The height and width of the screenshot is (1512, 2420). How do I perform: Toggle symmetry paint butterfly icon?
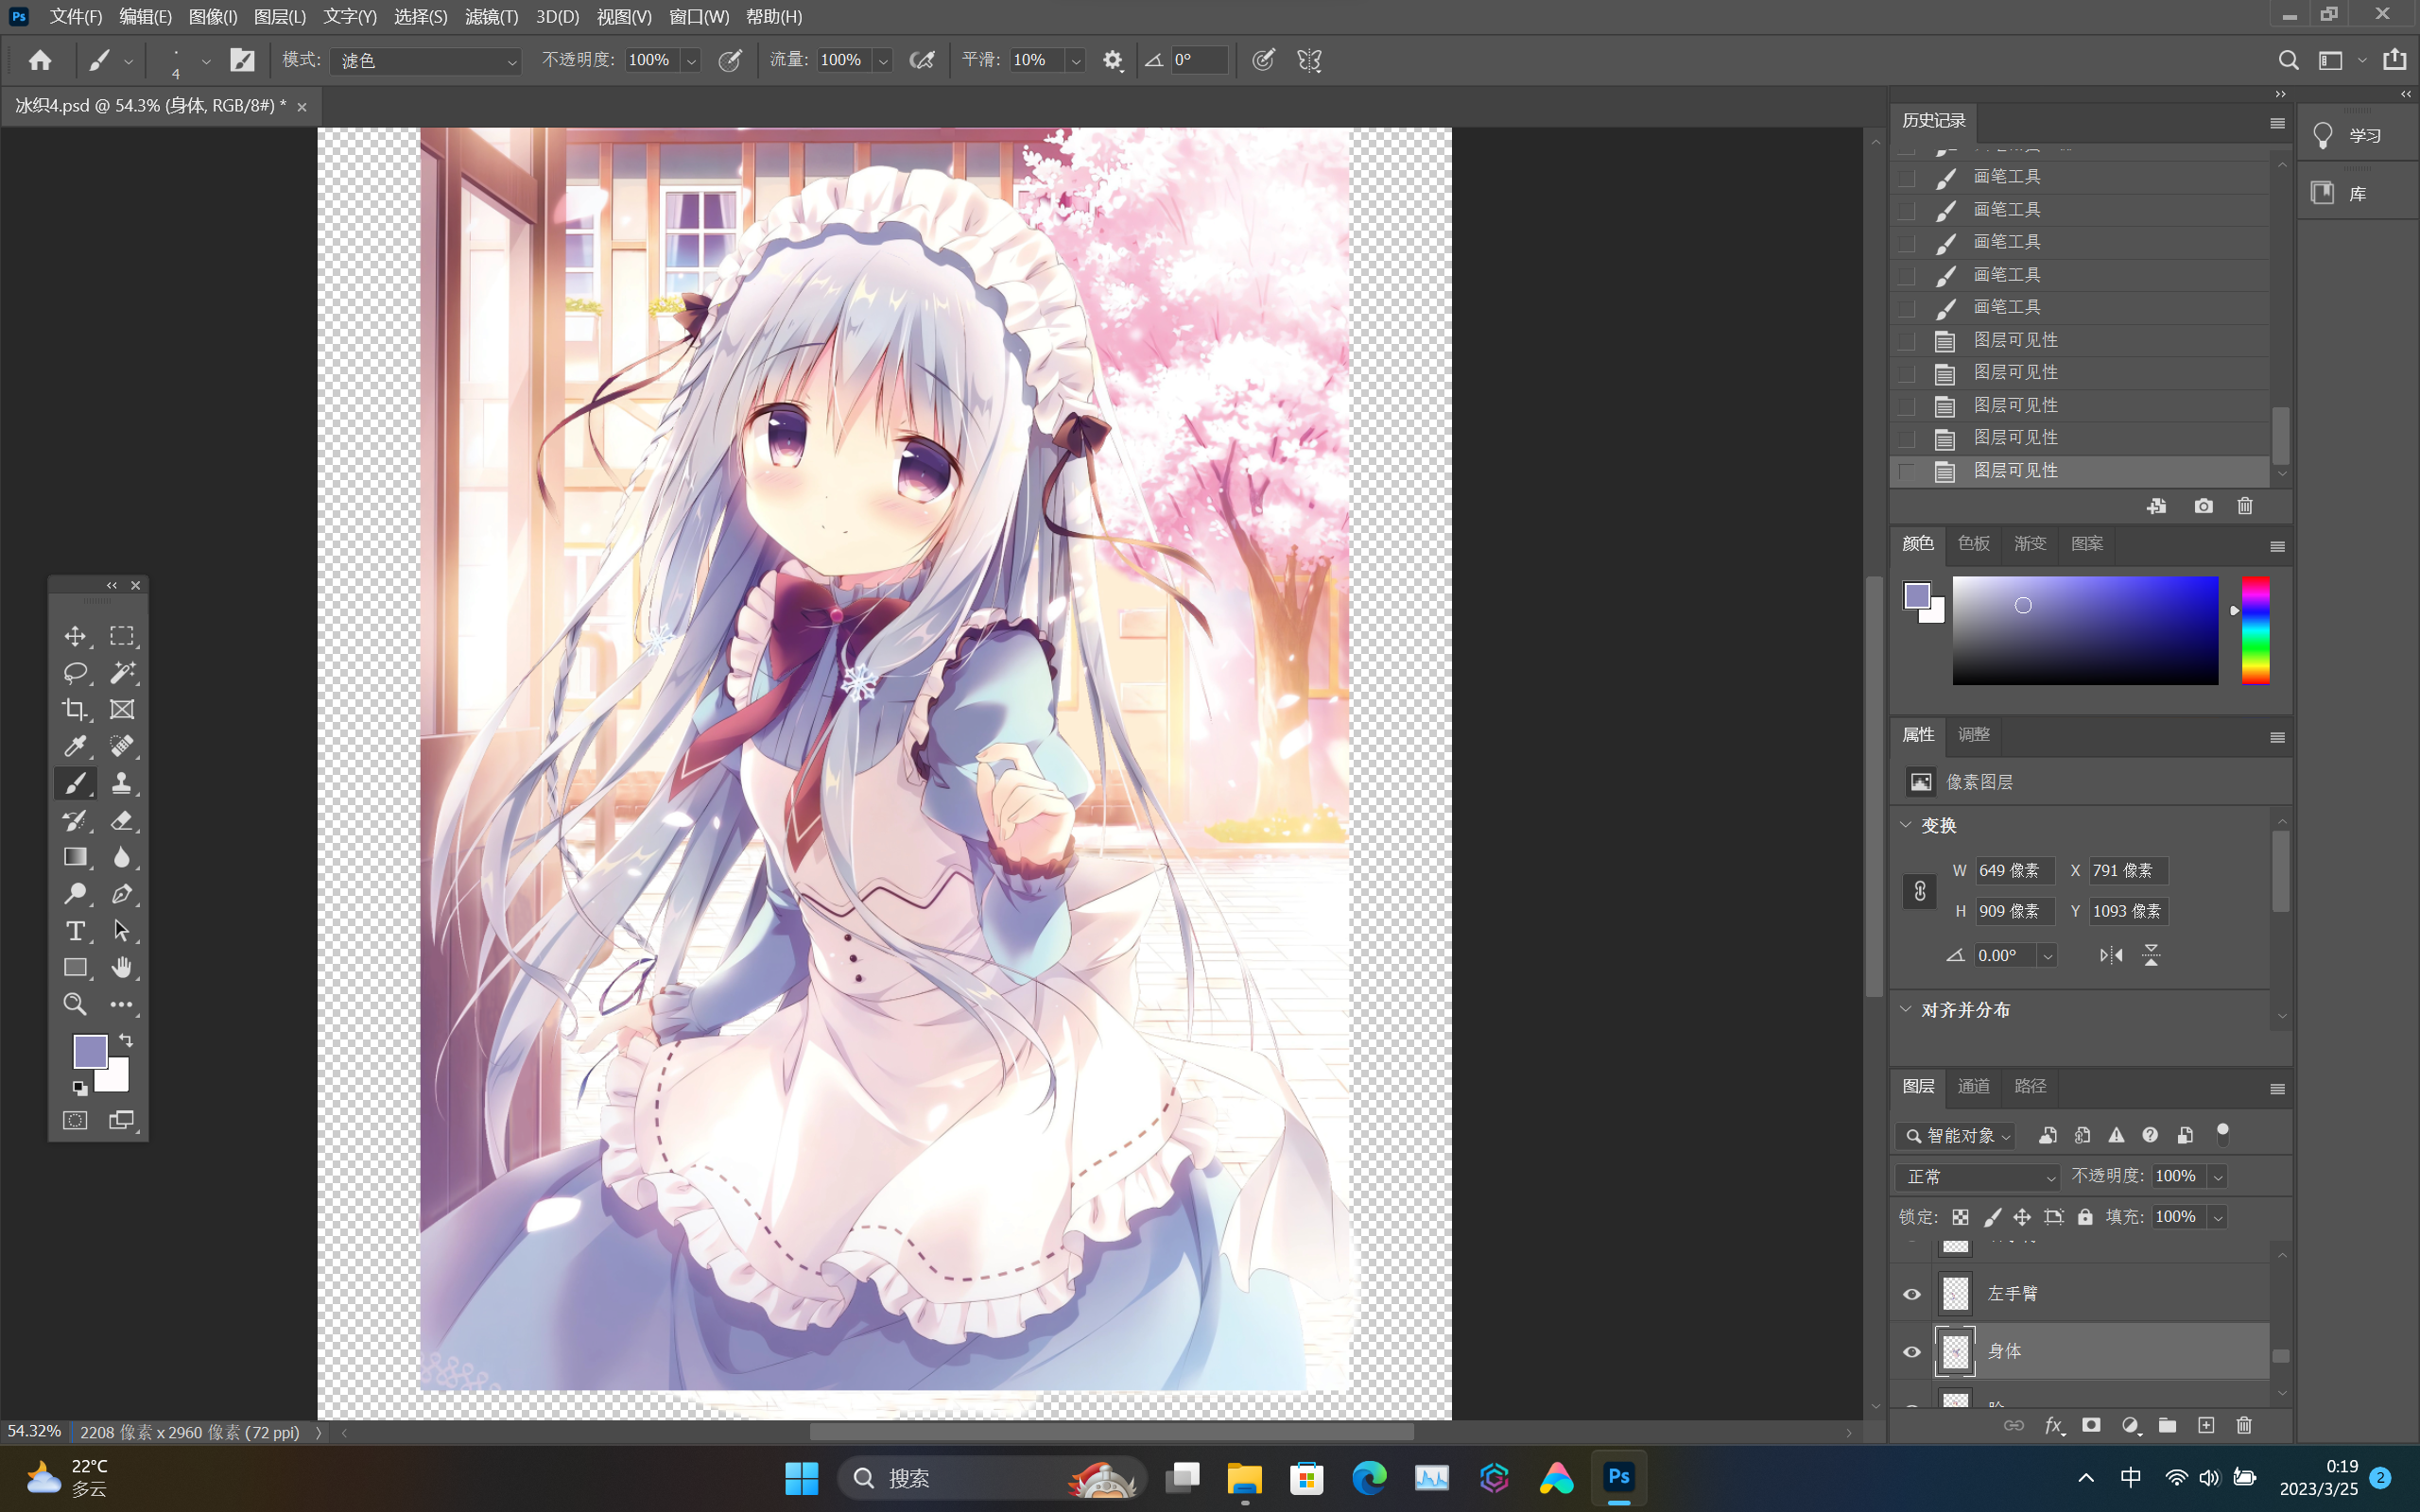click(1310, 61)
